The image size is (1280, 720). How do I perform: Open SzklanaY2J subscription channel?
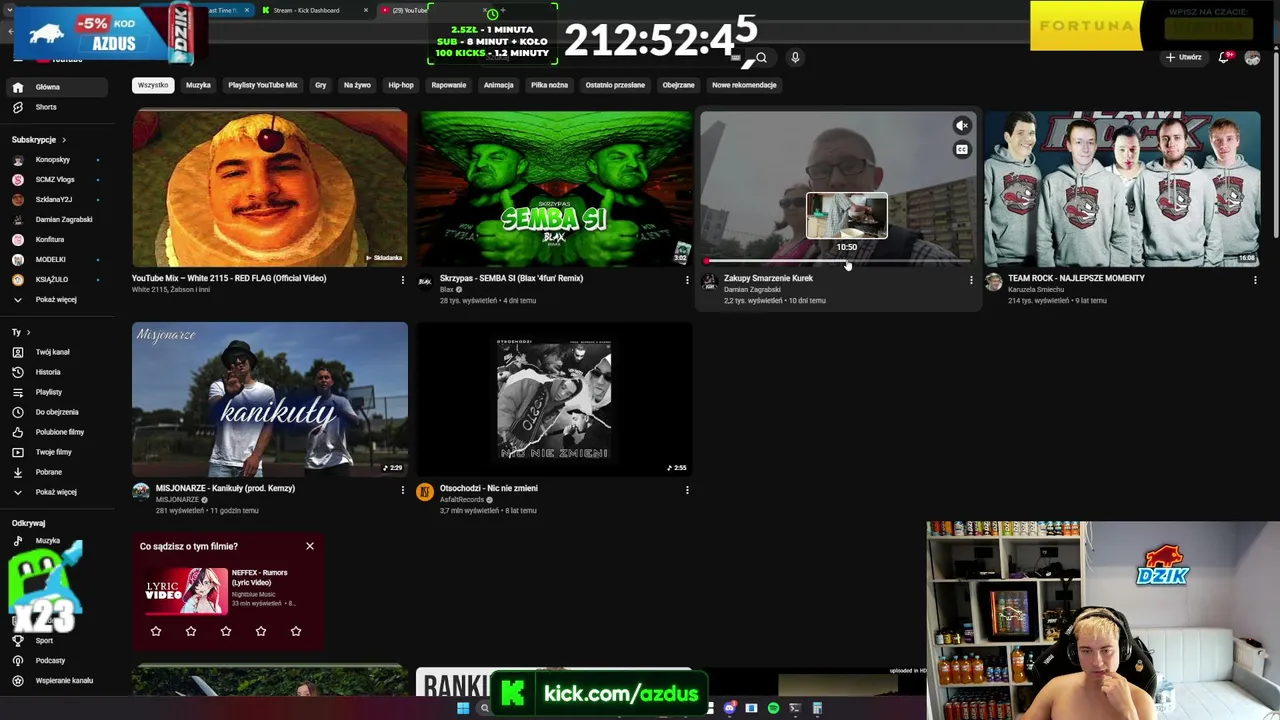(55, 200)
